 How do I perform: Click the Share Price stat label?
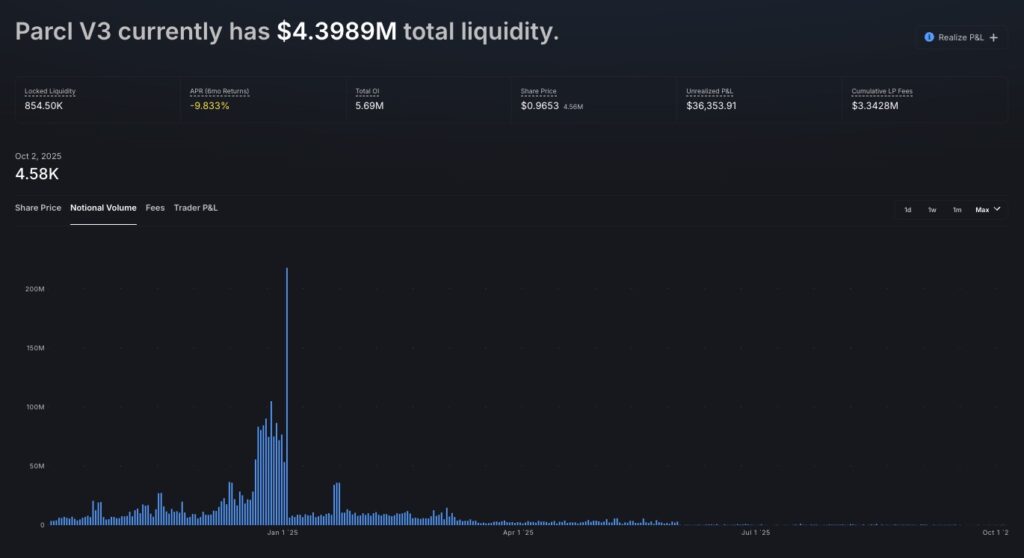coord(538,91)
